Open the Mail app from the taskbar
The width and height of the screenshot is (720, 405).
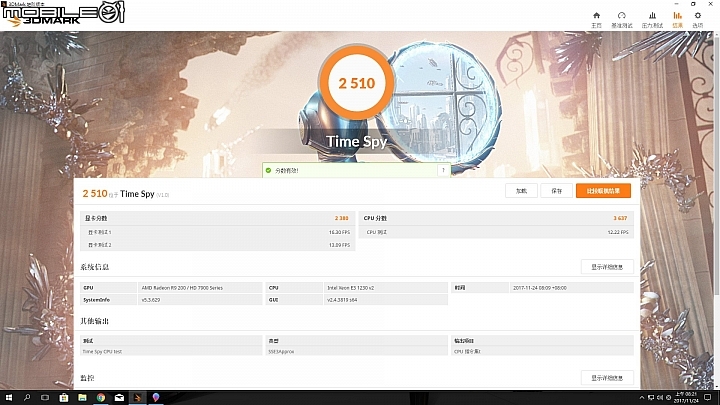point(119,398)
